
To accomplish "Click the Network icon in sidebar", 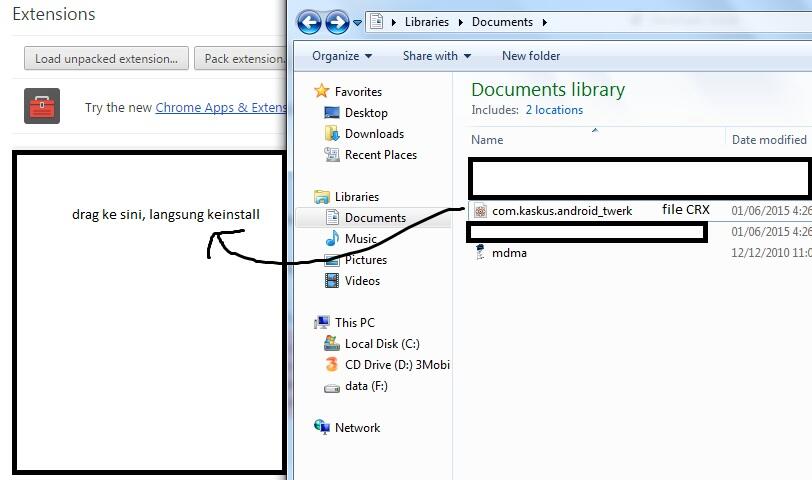I will pyautogui.click(x=322, y=427).
